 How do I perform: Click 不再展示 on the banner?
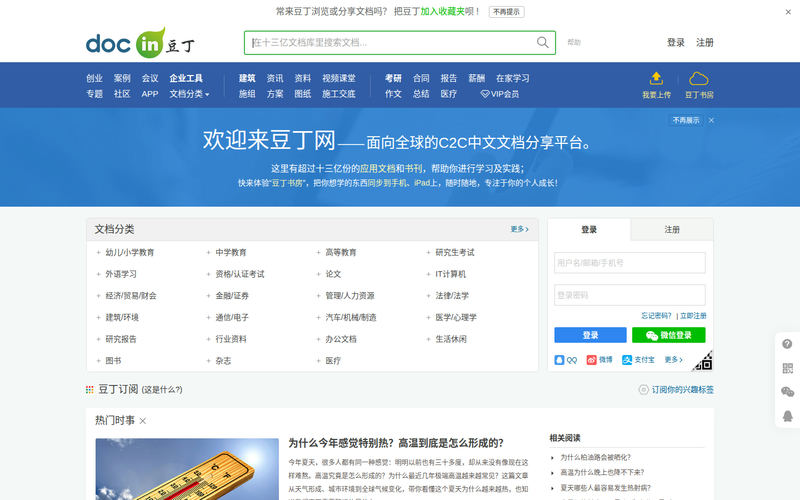point(686,120)
